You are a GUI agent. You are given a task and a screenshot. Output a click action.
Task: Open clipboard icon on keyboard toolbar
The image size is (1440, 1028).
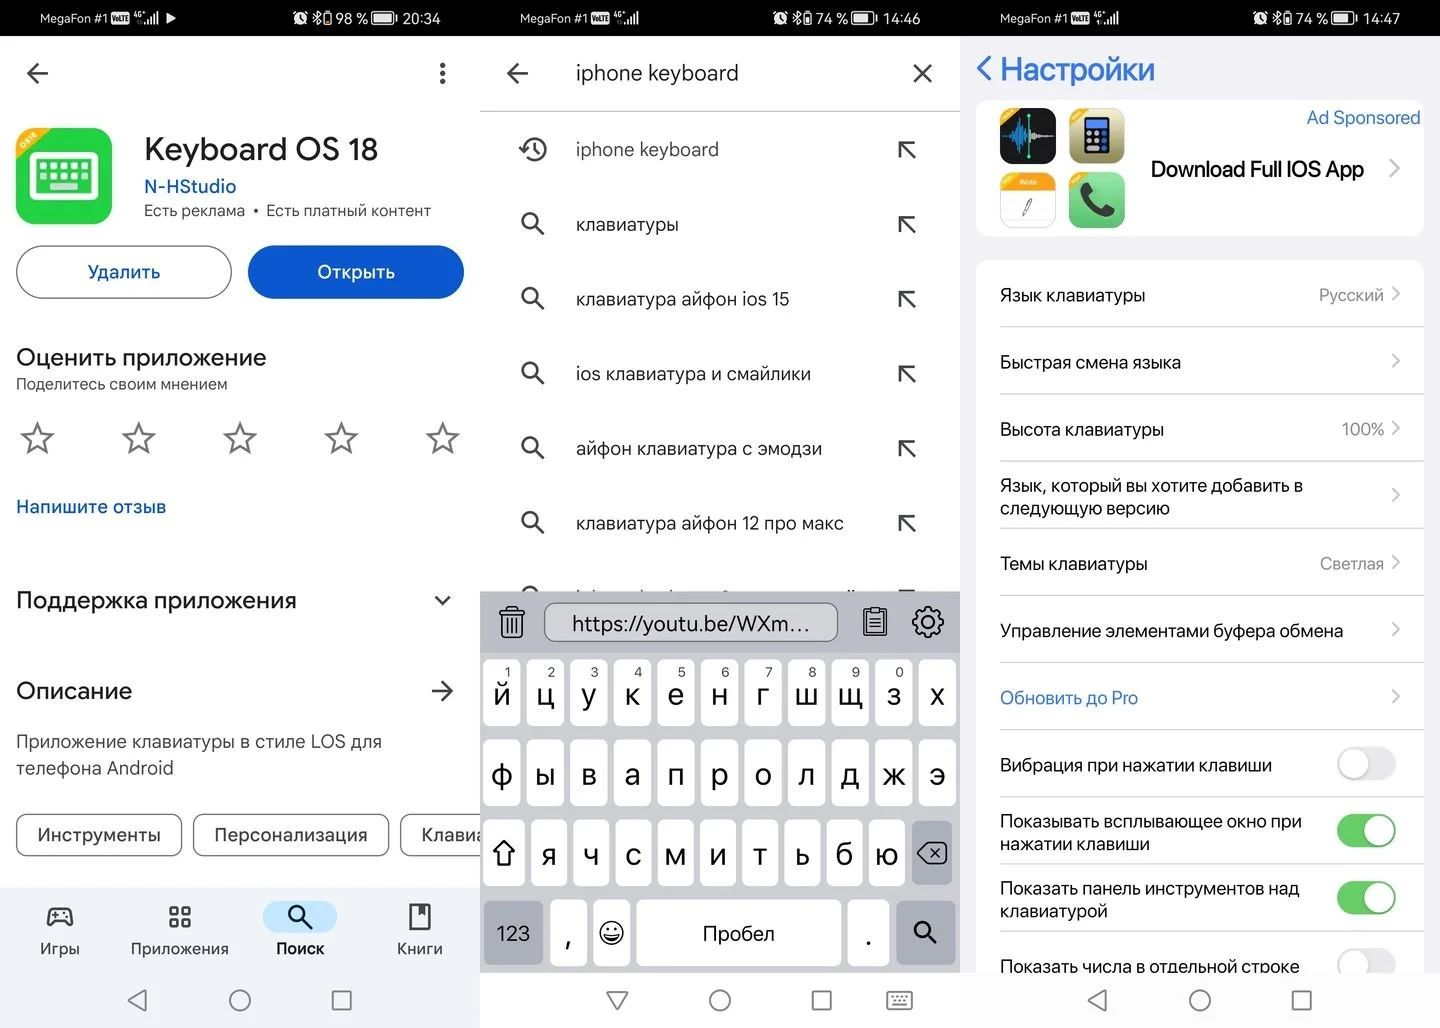(x=875, y=622)
